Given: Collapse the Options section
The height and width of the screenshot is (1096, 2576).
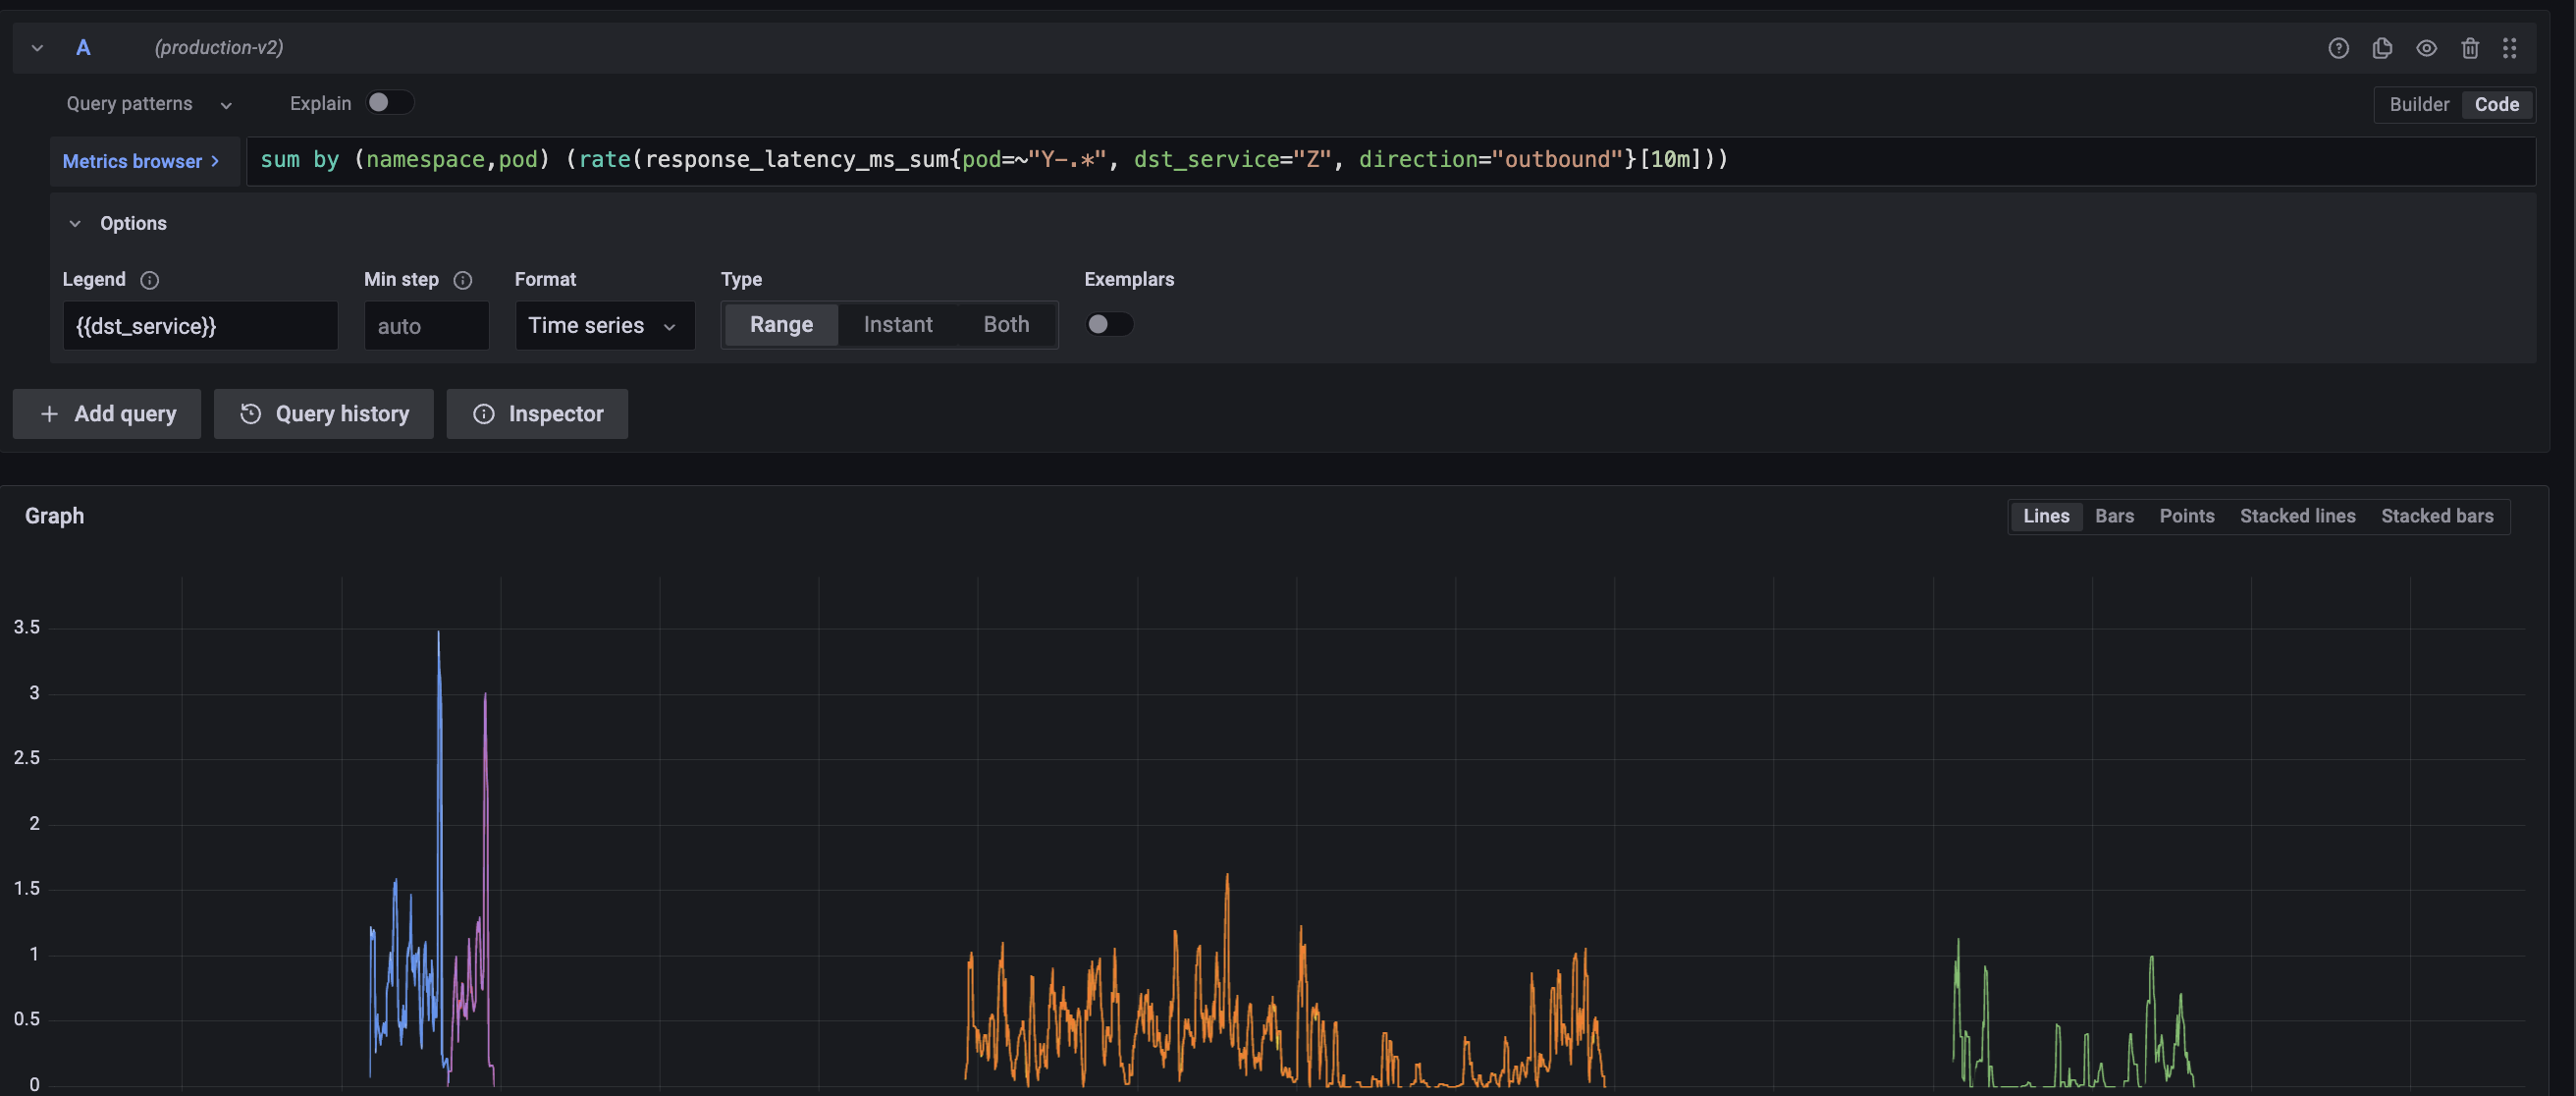Looking at the screenshot, I should click(x=76, y=223).
